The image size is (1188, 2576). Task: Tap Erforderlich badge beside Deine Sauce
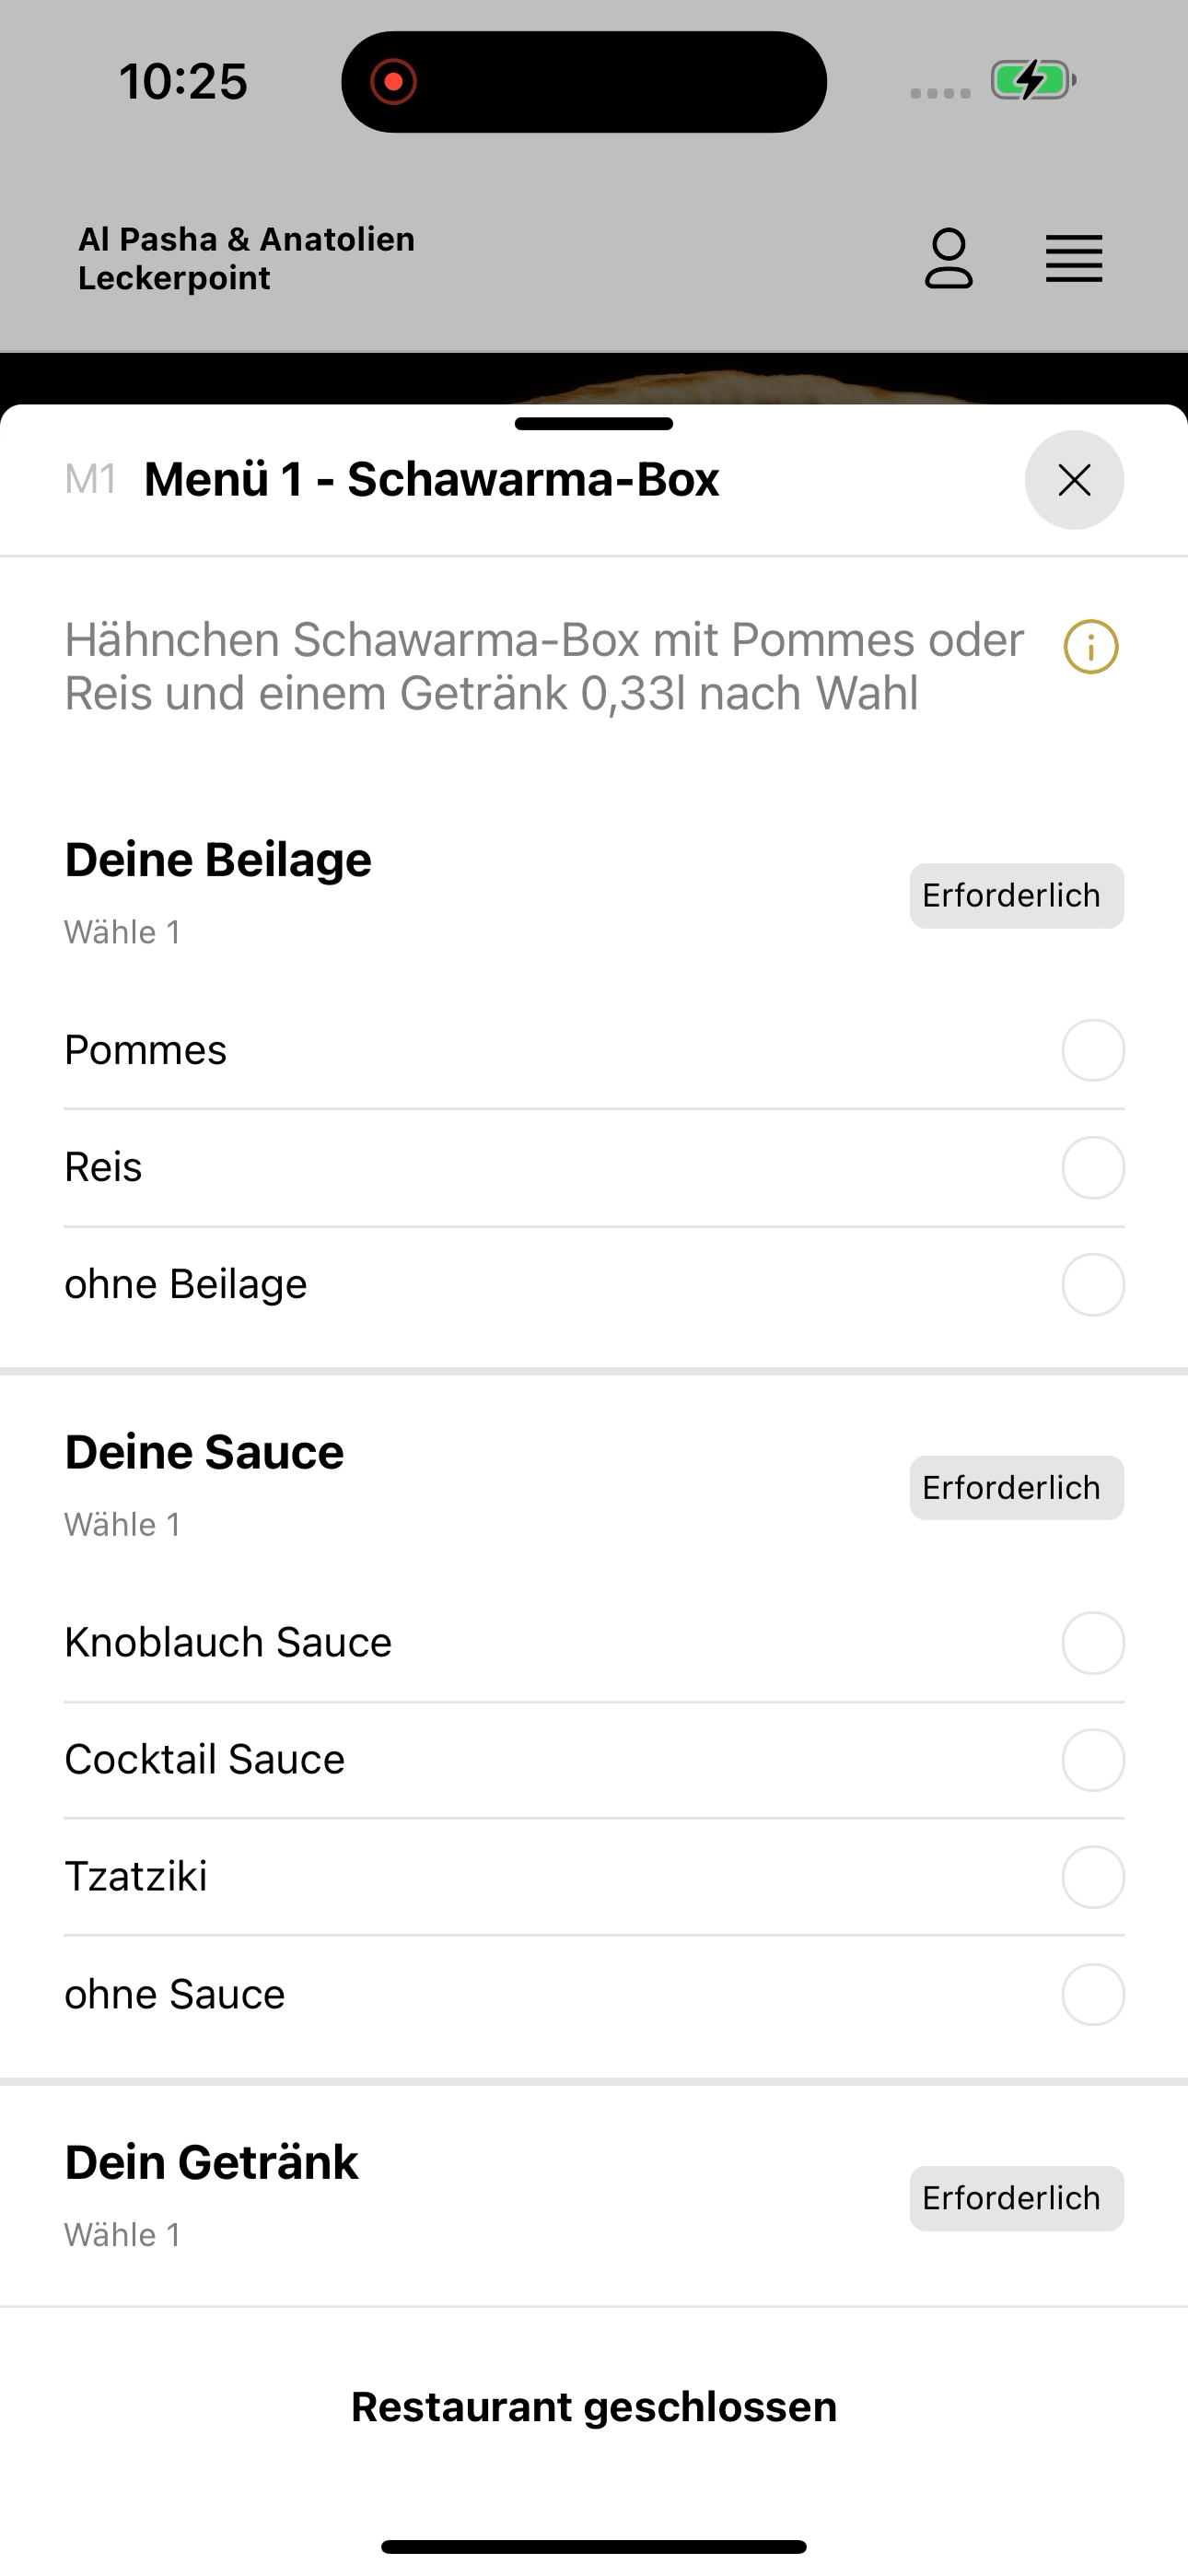(x=1016, y=1487)
